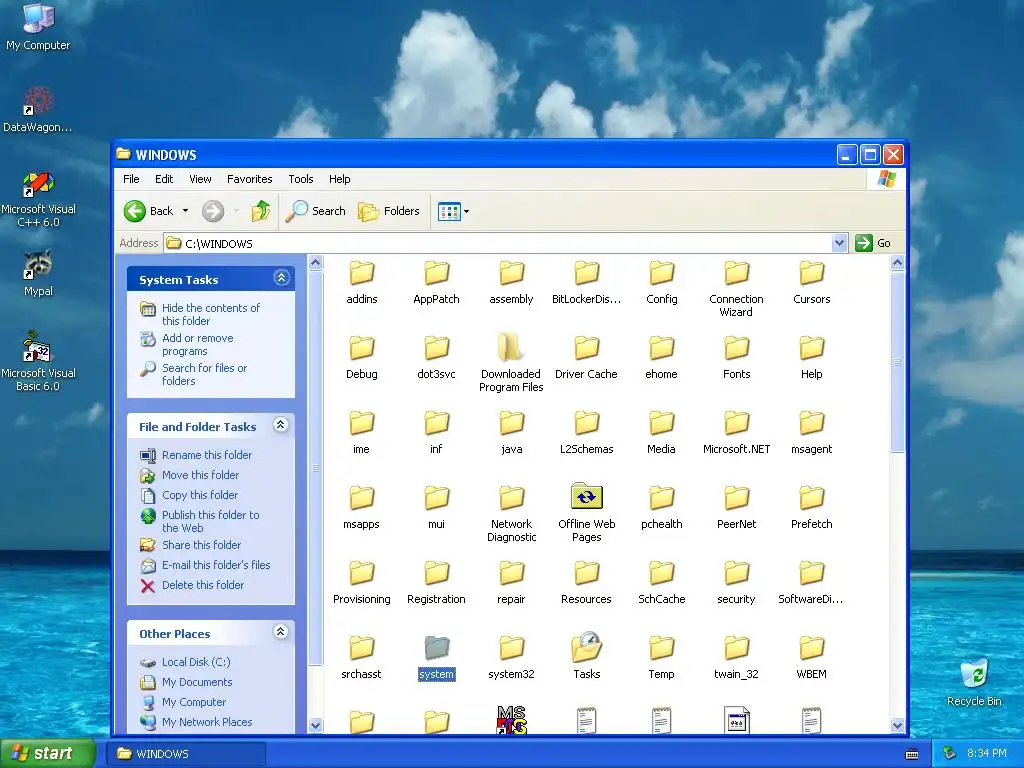Select Microsoft Visual C++ 6.0 desktop icon

pos(39,199)
